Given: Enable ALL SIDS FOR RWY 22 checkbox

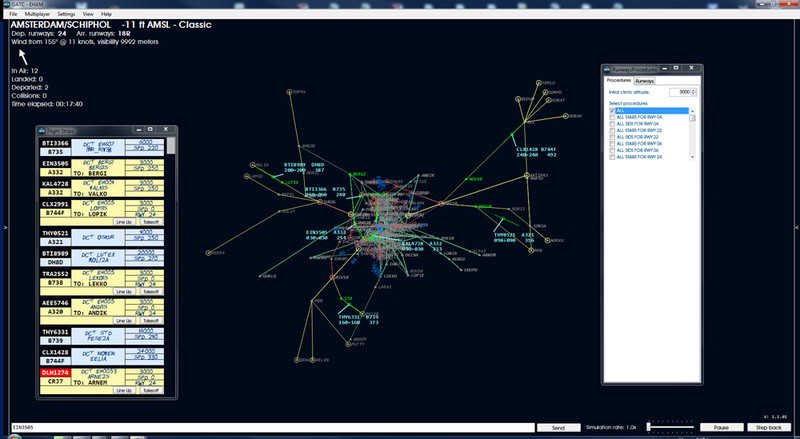Looking at the screenshot, I should 612,137.
